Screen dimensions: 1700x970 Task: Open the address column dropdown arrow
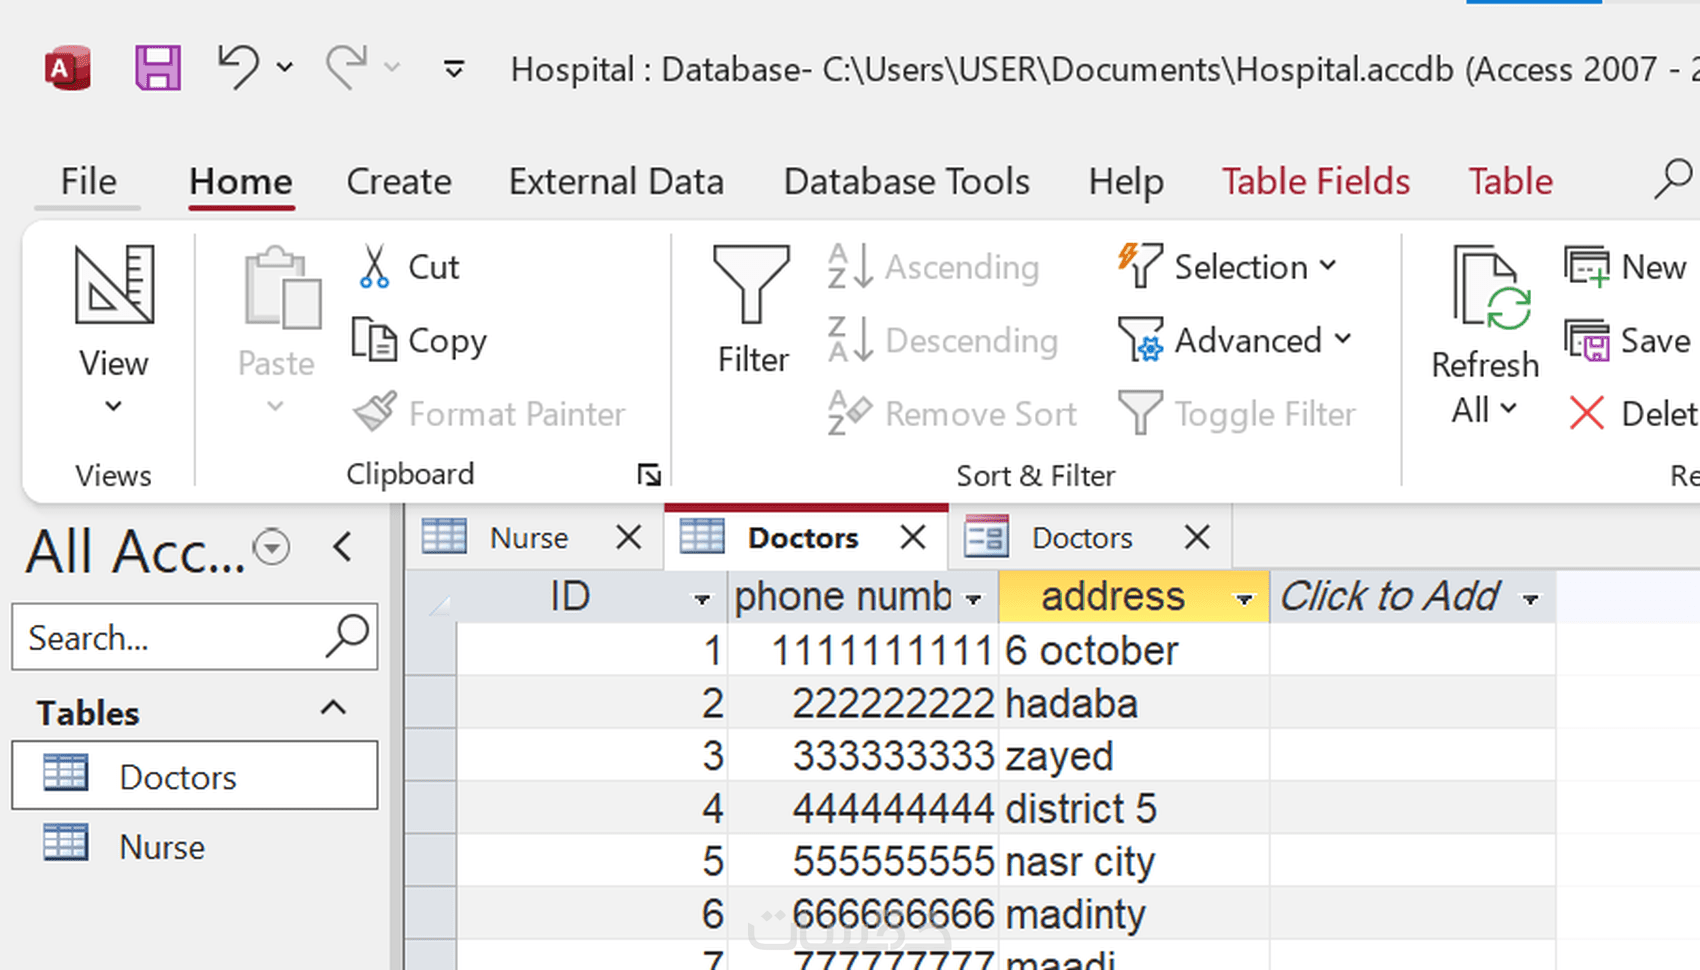coord(1244,600)
